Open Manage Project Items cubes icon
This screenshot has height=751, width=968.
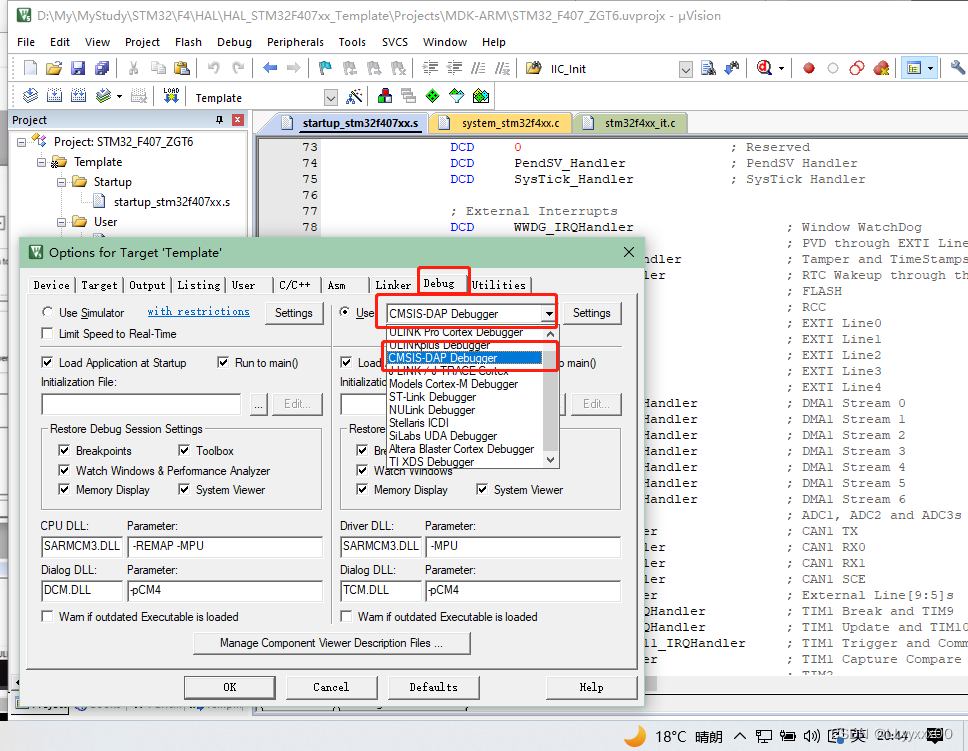[385, 96]
